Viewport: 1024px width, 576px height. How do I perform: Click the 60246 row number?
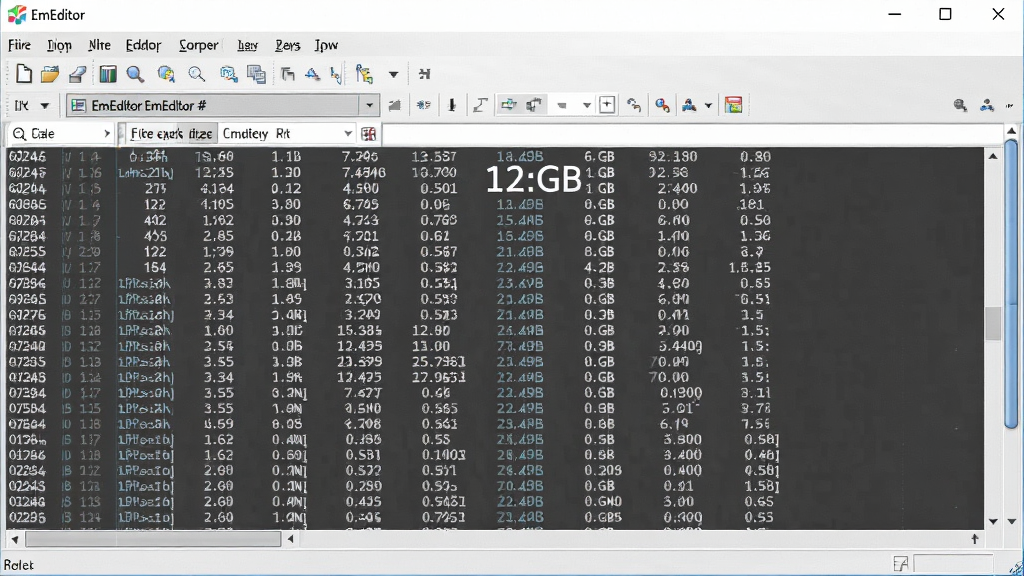pos(27,157)
